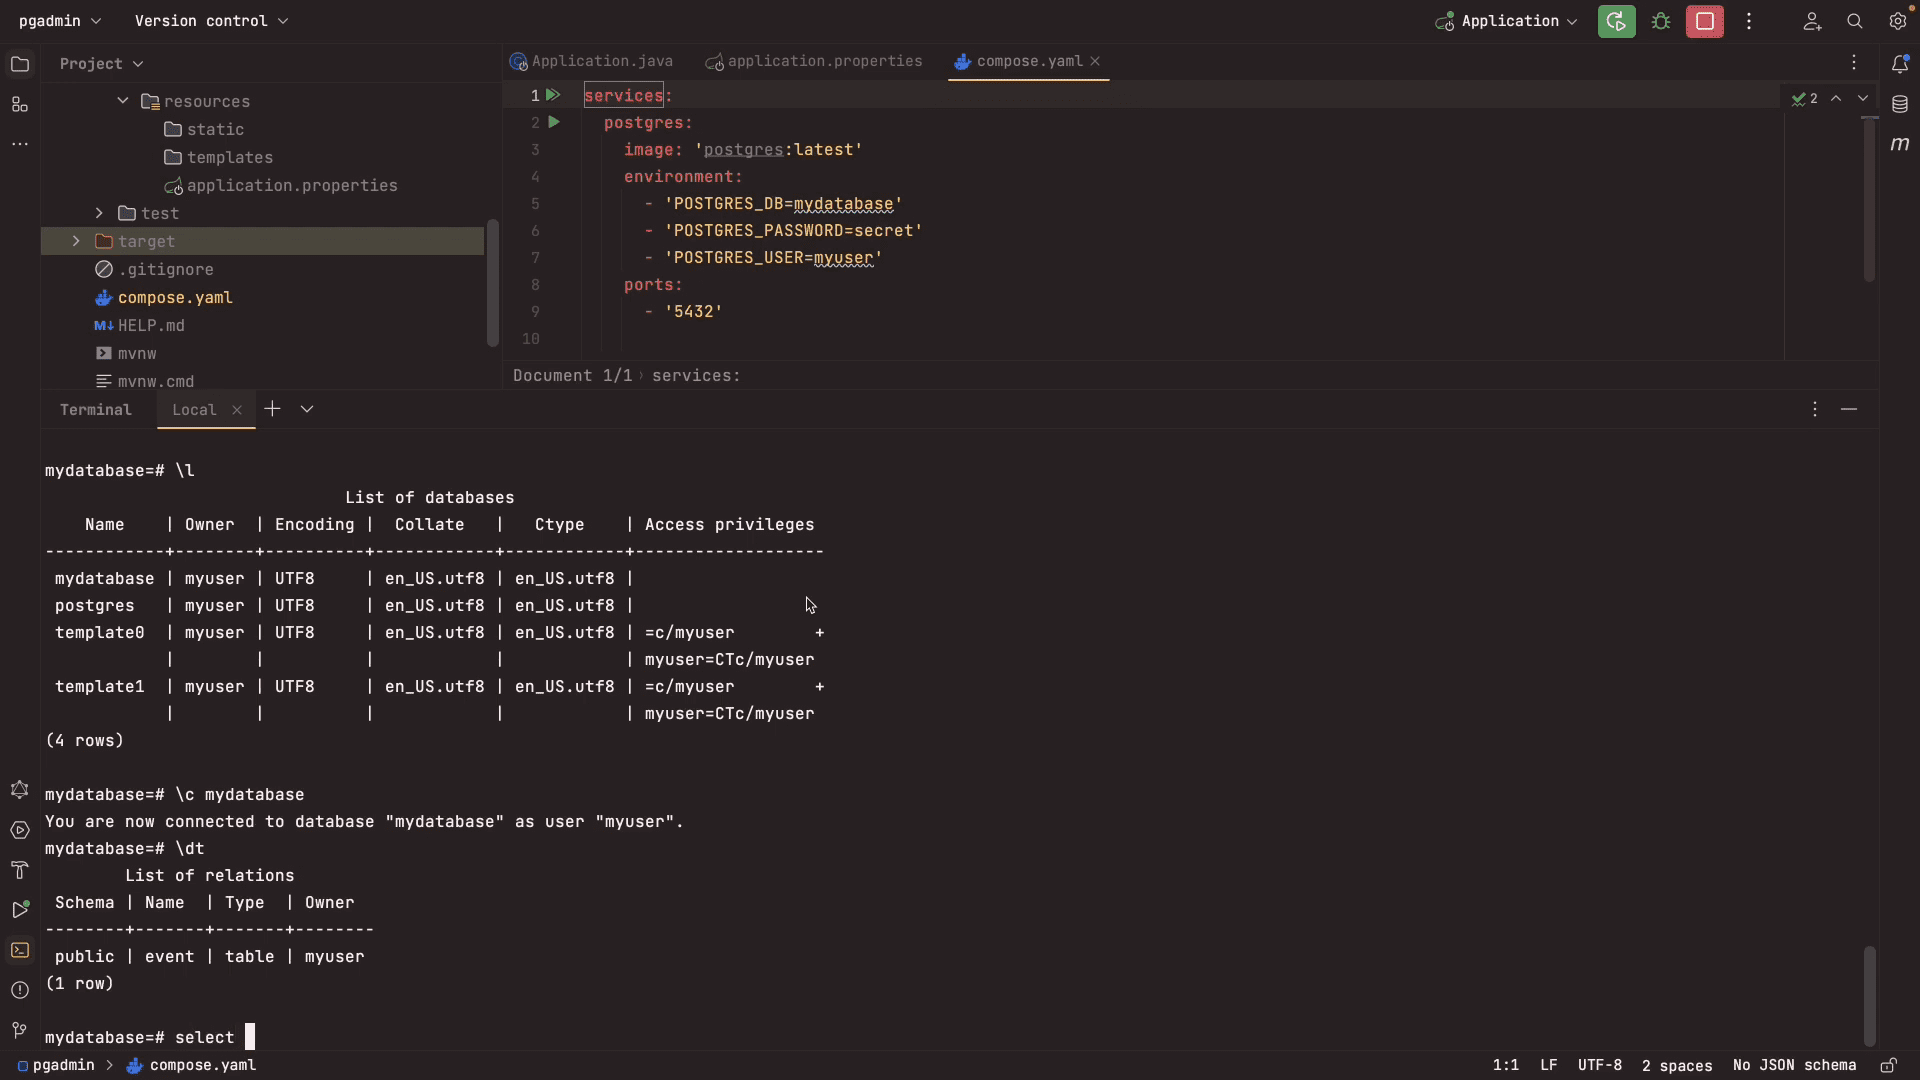Open the Problems tool window icon
This screenshot has height=1080, width=1920.
coord(19,990)
